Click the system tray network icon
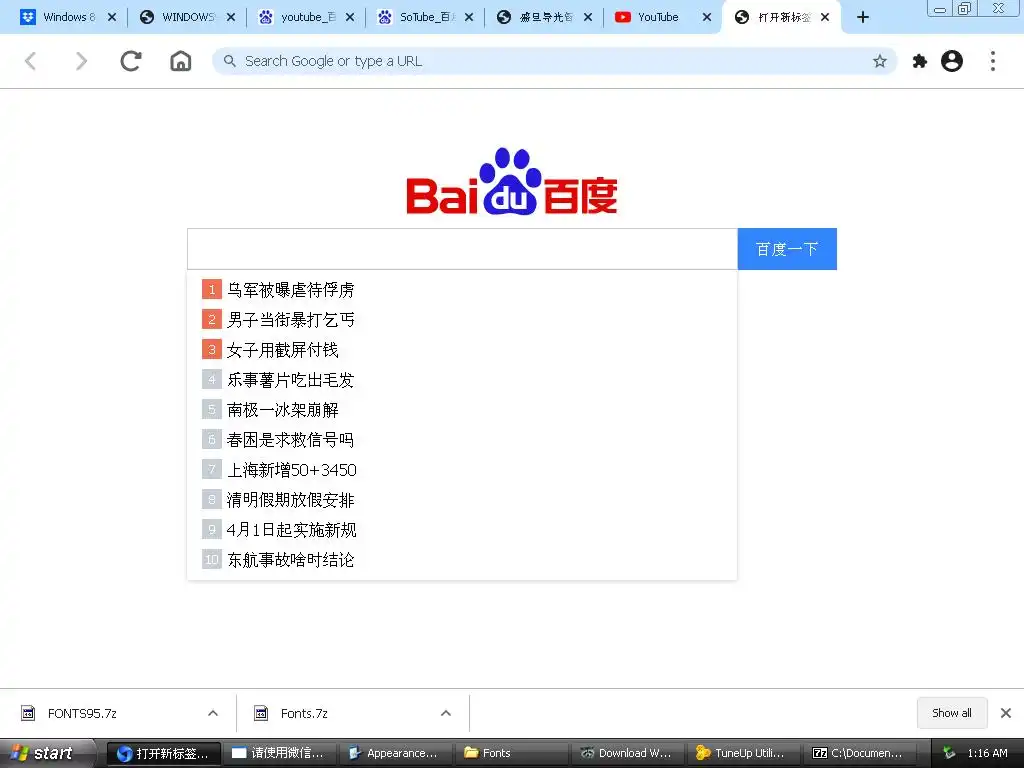This screenshot has width=1024, height=768. (x=950, y=753)
